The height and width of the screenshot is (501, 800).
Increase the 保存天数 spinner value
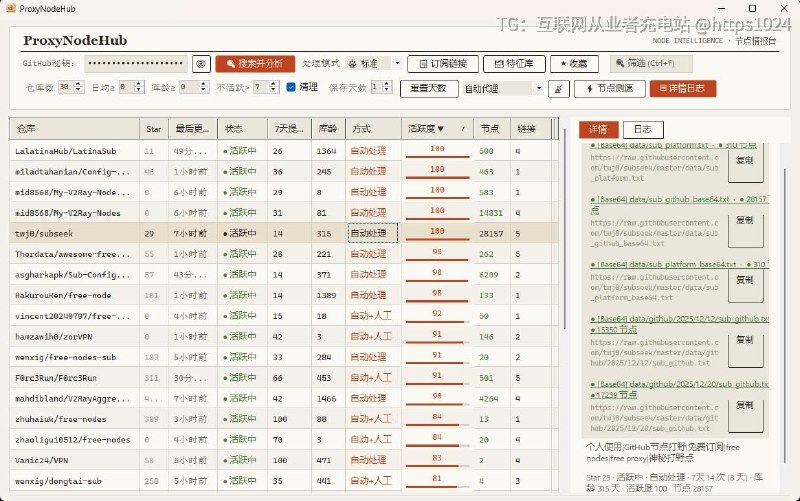387,84
